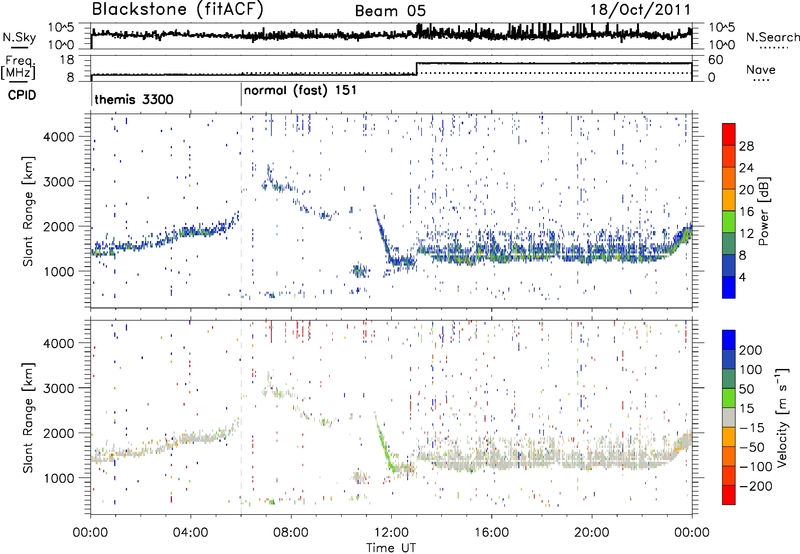The width and height of the screenshot is (800, 554).
Task: Pick Velocity colorbar segment between -100 and -50
Action: (729, 456)
